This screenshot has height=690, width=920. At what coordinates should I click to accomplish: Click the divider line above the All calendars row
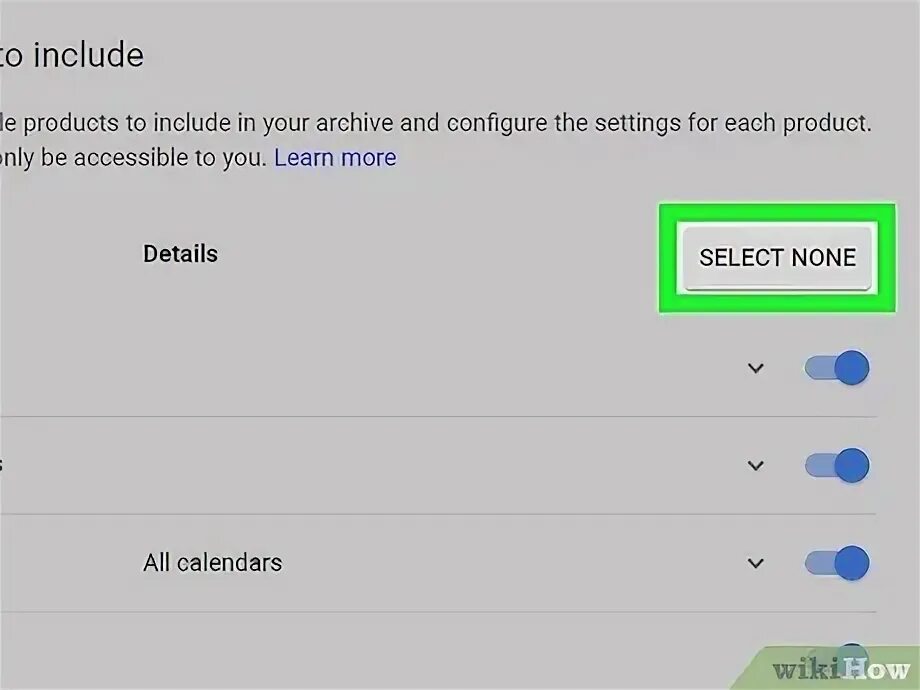pos(438,515)
